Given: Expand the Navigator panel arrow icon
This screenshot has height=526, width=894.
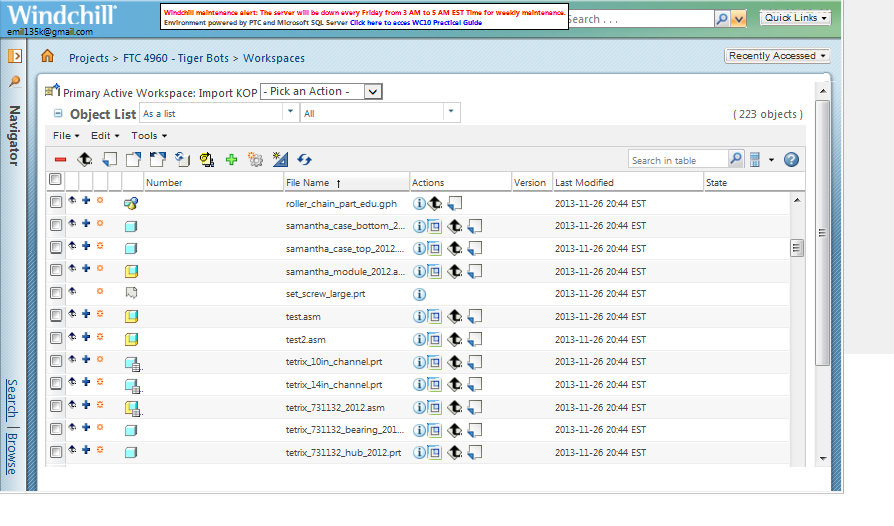Looking at the screenshot, I should (15, 56).
